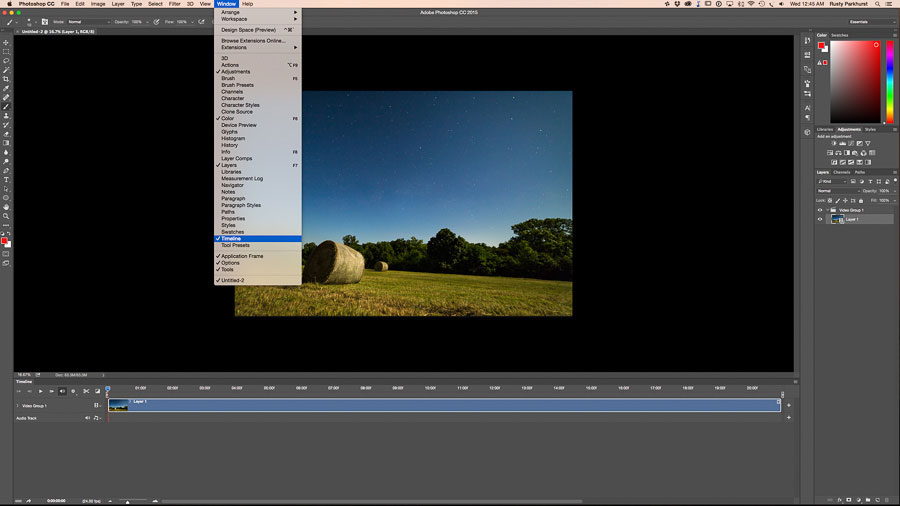This screenshot has height=506, width=900.
Task: Switch to the Swatches tab
Action: point(841,35)
